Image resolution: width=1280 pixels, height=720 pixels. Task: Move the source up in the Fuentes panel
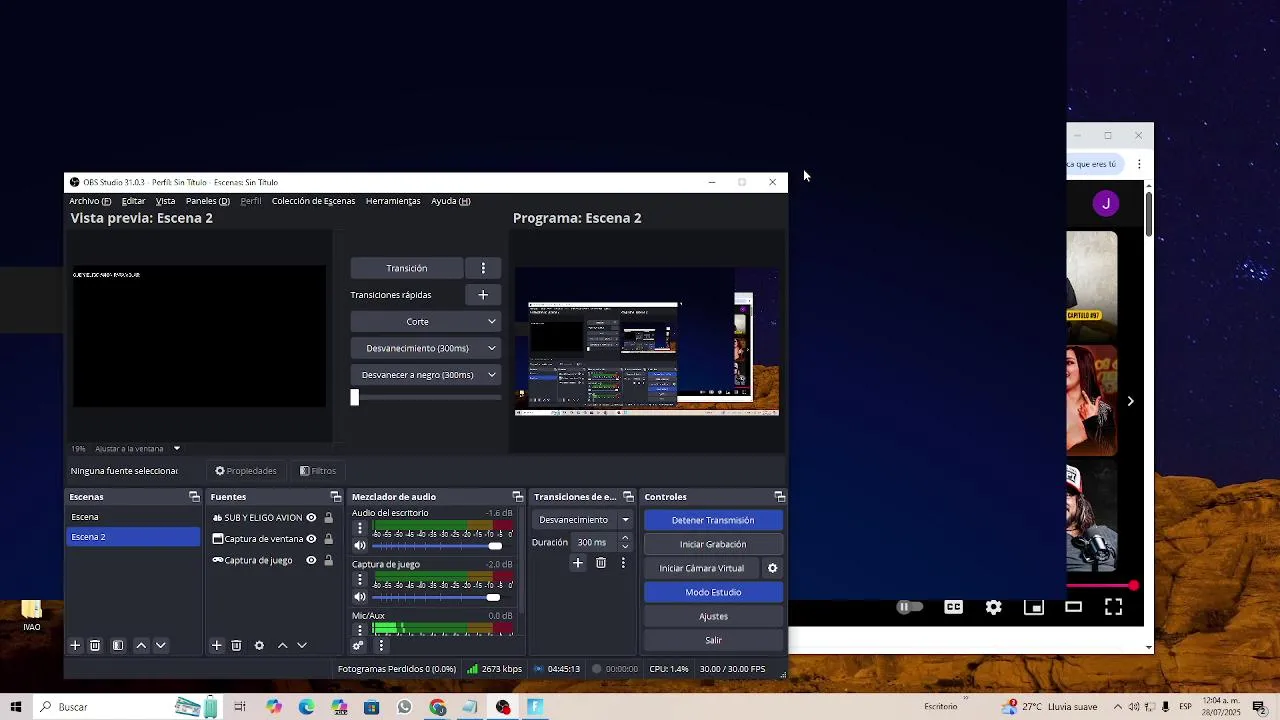pos(282,646)
